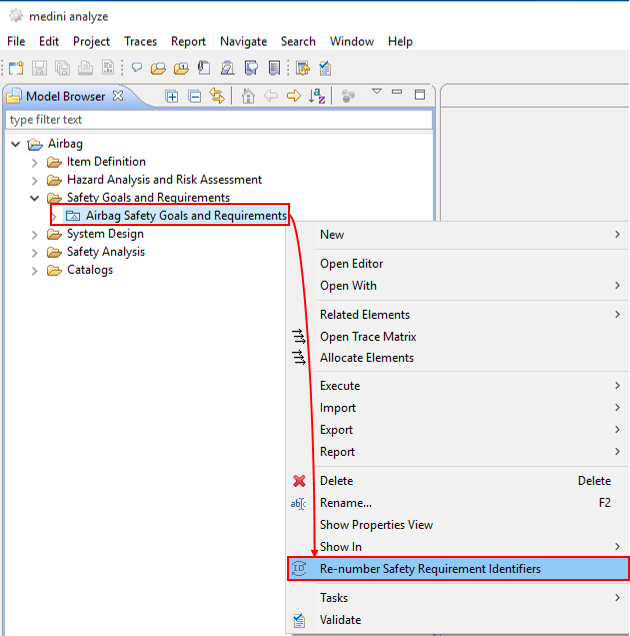Screen dimensions: 630x636
Task: Open the Execute submenu
Action: pyautogui.click(x=458, y=386)
